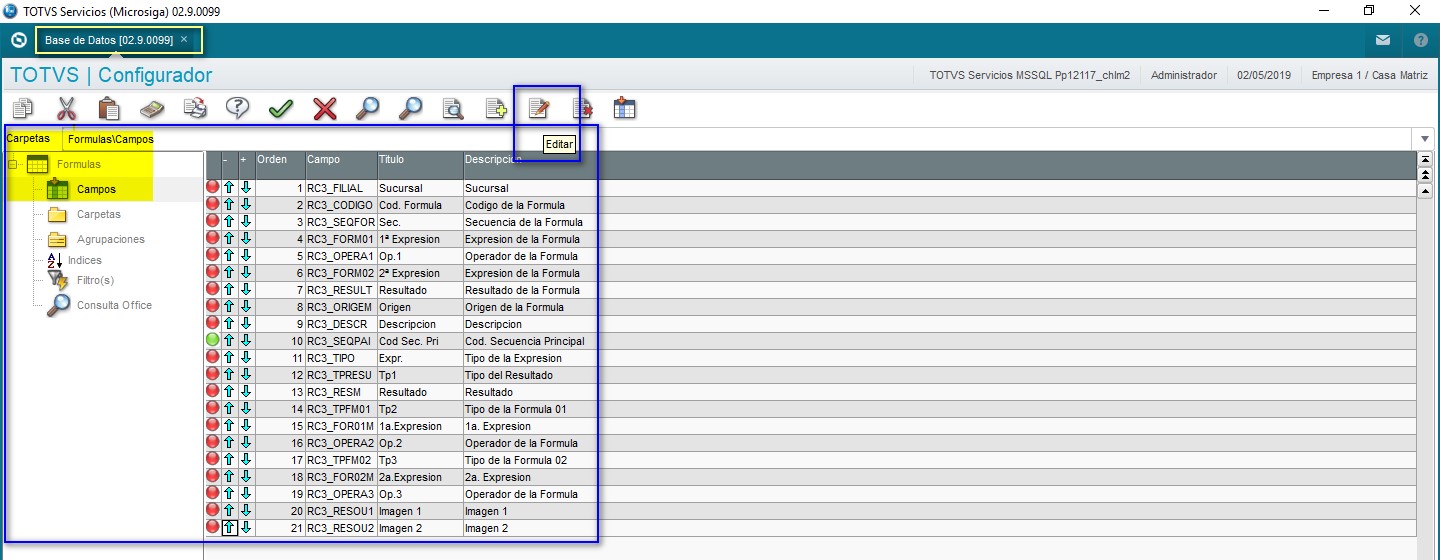The width and height of the screenshot is (1440, 560).
Task: Open Carpetas in the tree
Action: (98, 214)
